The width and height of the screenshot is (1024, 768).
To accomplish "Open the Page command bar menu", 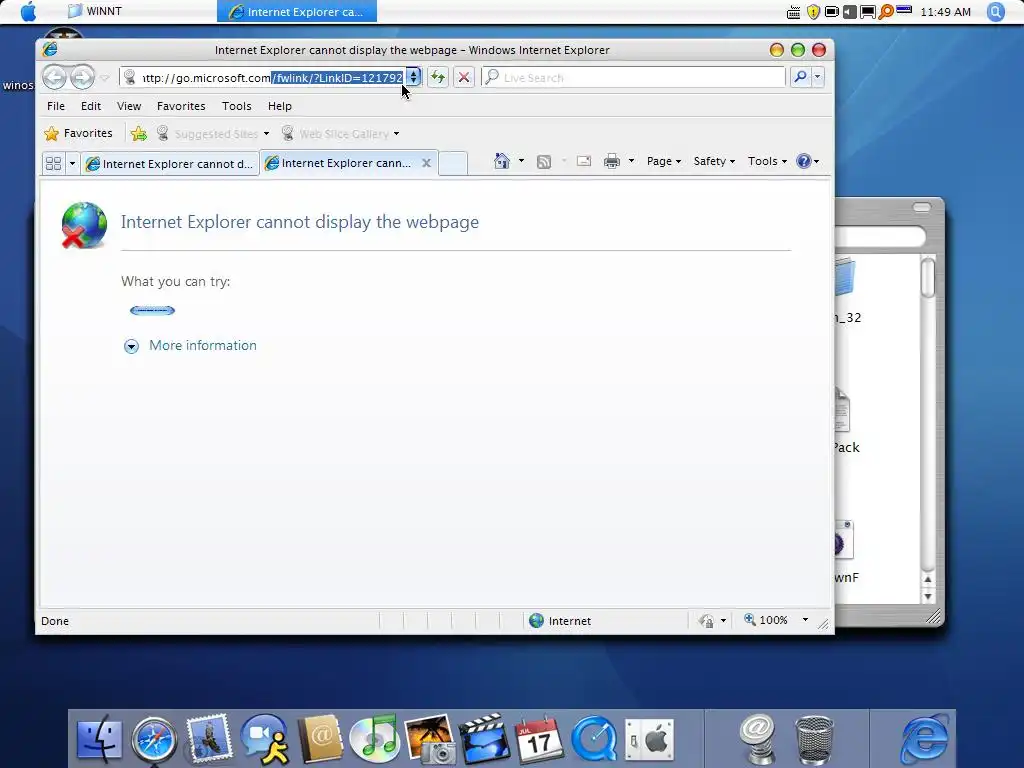I will (x=664, y=161).
